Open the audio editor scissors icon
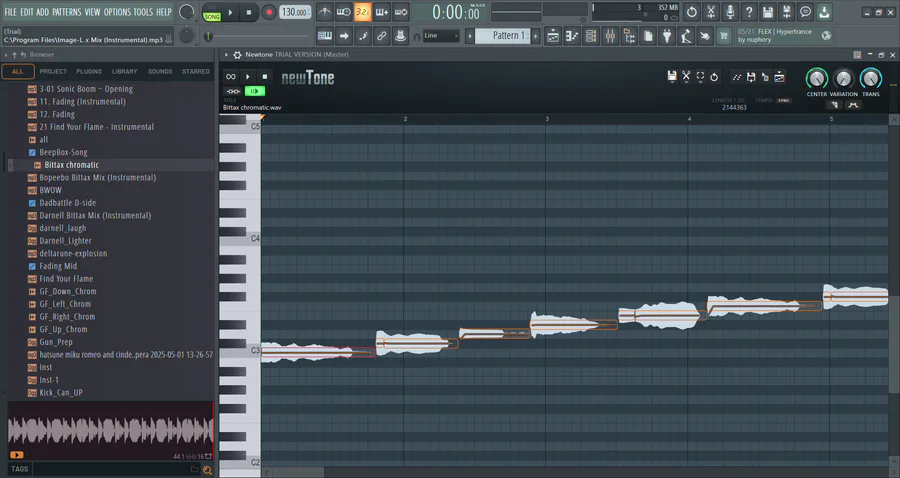The width and height of the screenshot is (900, 478). click(x=711, y=11)
